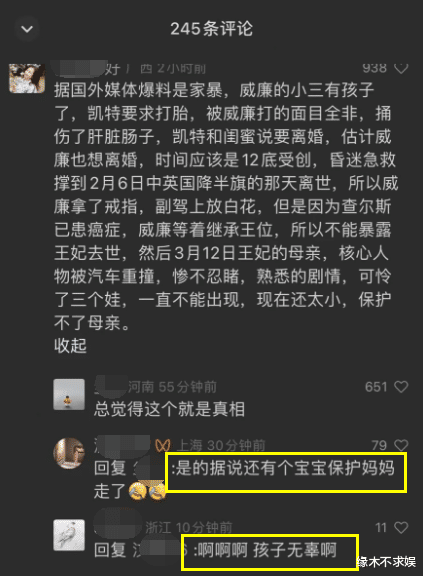Open top commenter's avatar profile

tap(27, 78)
